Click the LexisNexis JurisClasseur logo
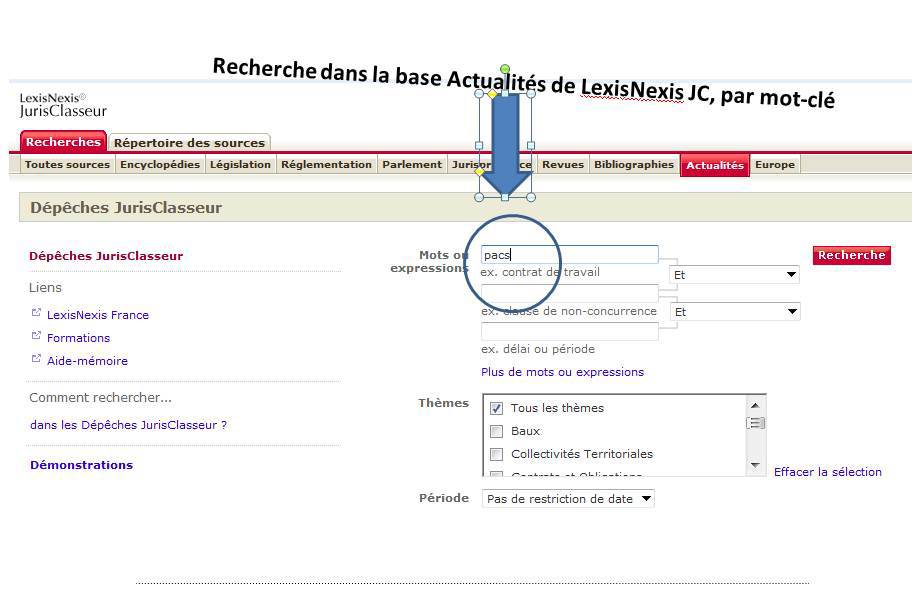Viewport: 912px width, 605px height. (62, 105)
